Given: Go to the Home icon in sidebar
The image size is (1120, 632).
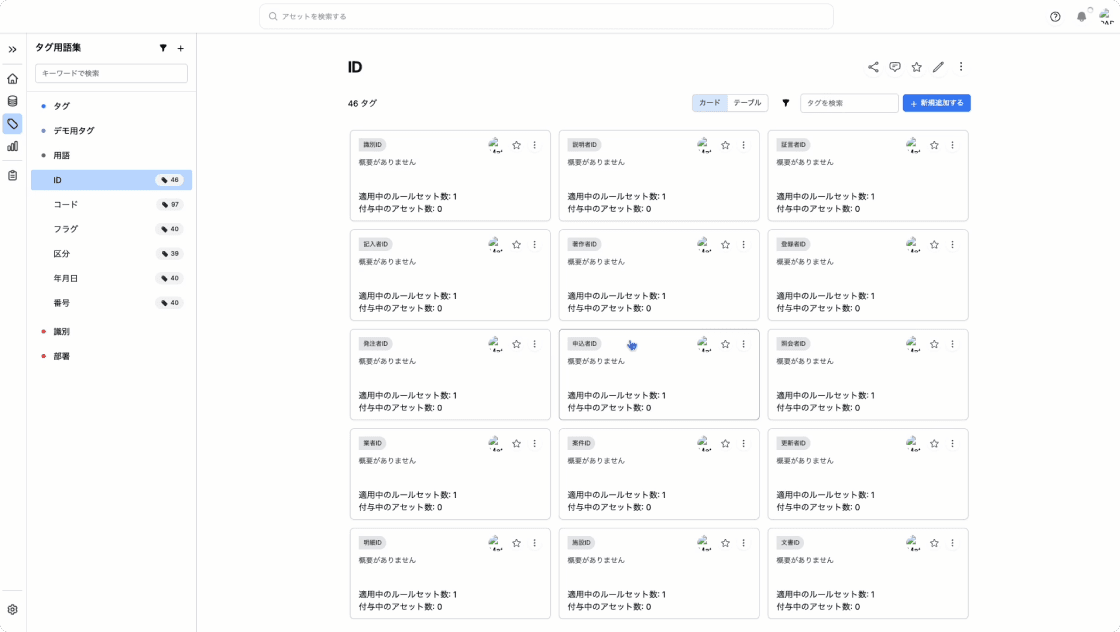Looking at the screenshot, I should click(12, 78).
